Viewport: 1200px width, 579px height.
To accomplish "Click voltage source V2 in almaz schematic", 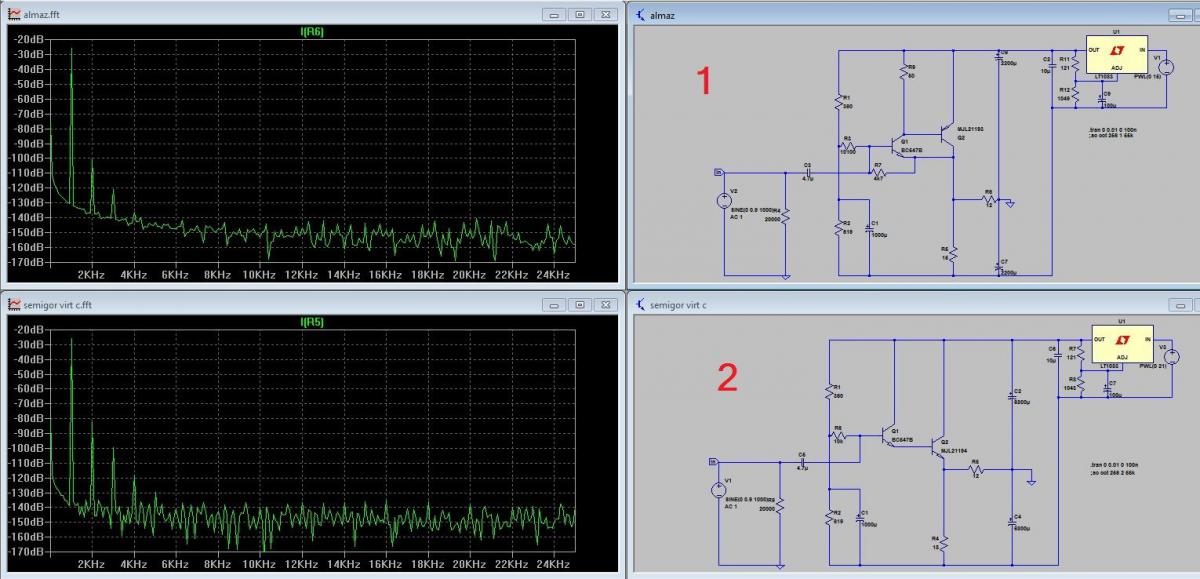I will pos(725,200).
